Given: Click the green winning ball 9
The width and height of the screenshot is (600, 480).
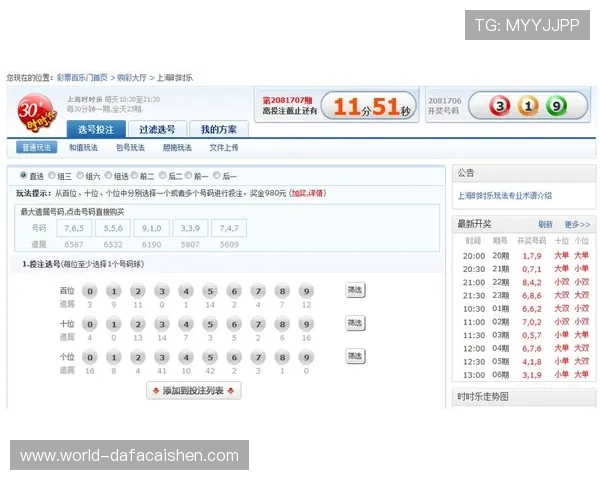Looking at the screenshot, I should pyautogui.click(x=556, y=106).
